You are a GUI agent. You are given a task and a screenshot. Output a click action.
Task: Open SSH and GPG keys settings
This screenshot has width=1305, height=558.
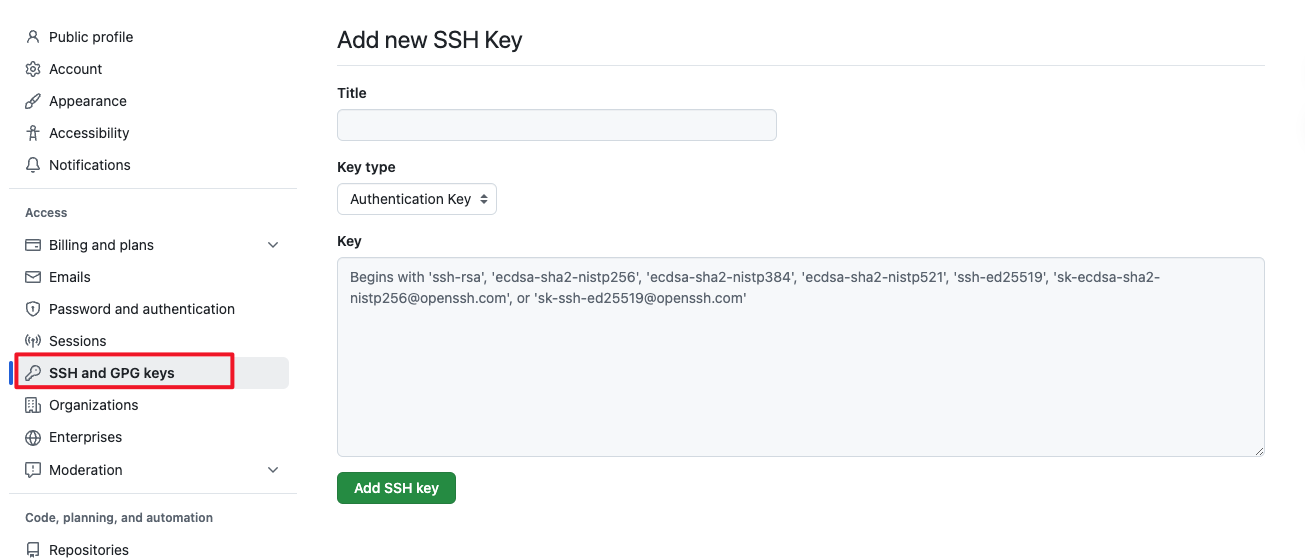point(112,373)
